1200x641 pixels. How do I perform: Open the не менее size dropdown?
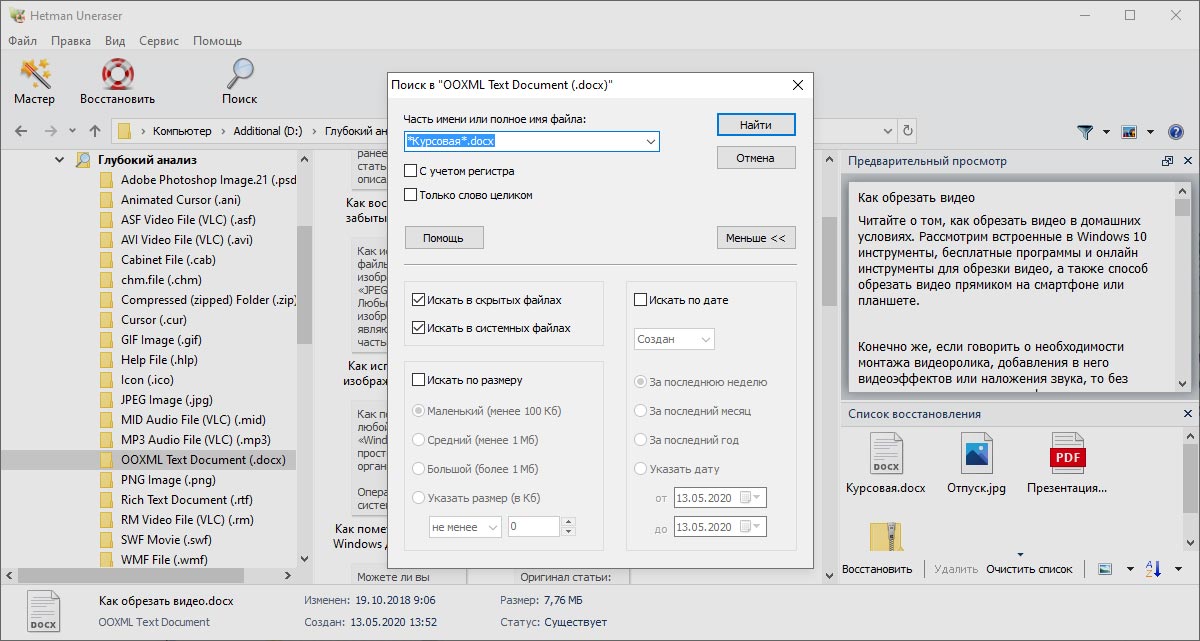point(464,527)
